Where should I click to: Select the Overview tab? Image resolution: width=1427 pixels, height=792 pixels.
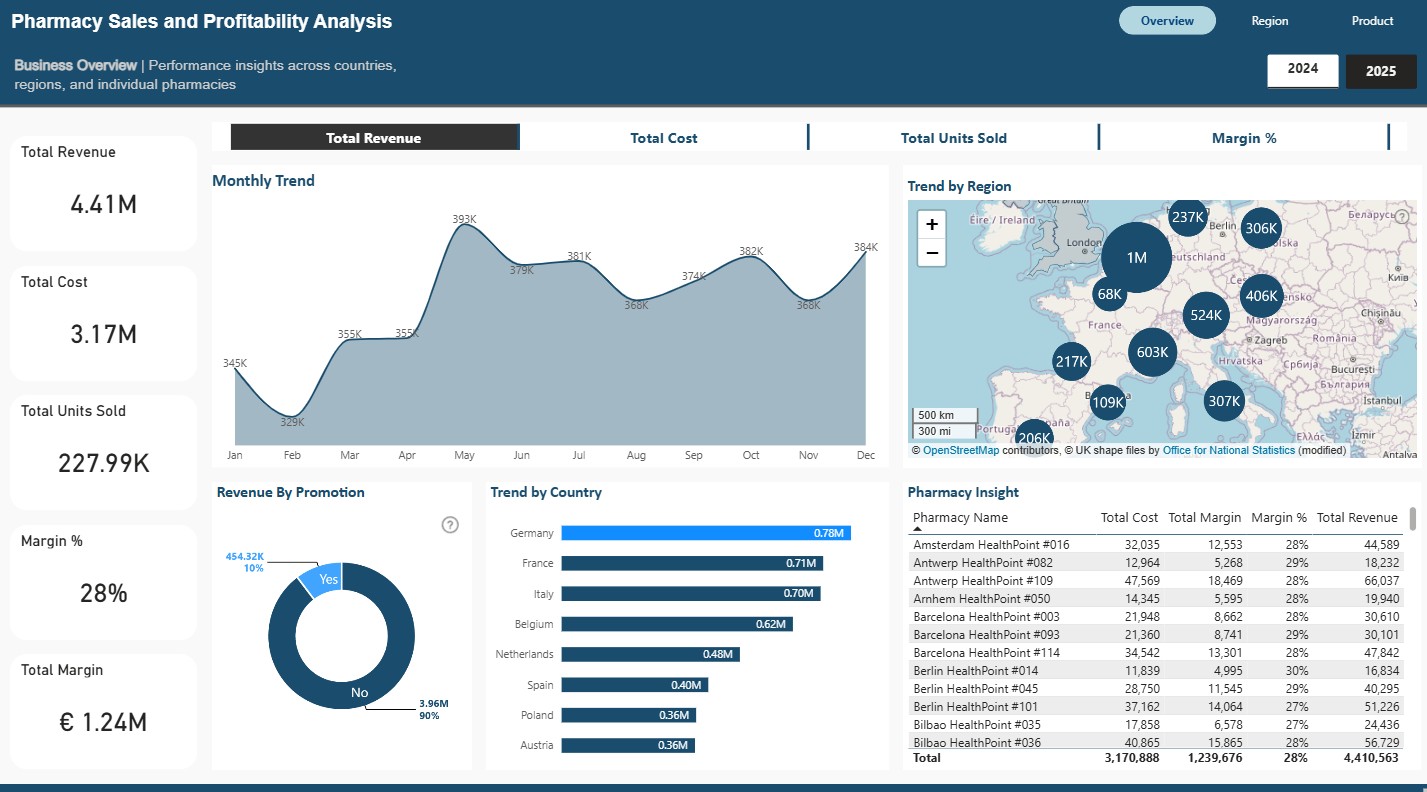tap(1167, 20)
